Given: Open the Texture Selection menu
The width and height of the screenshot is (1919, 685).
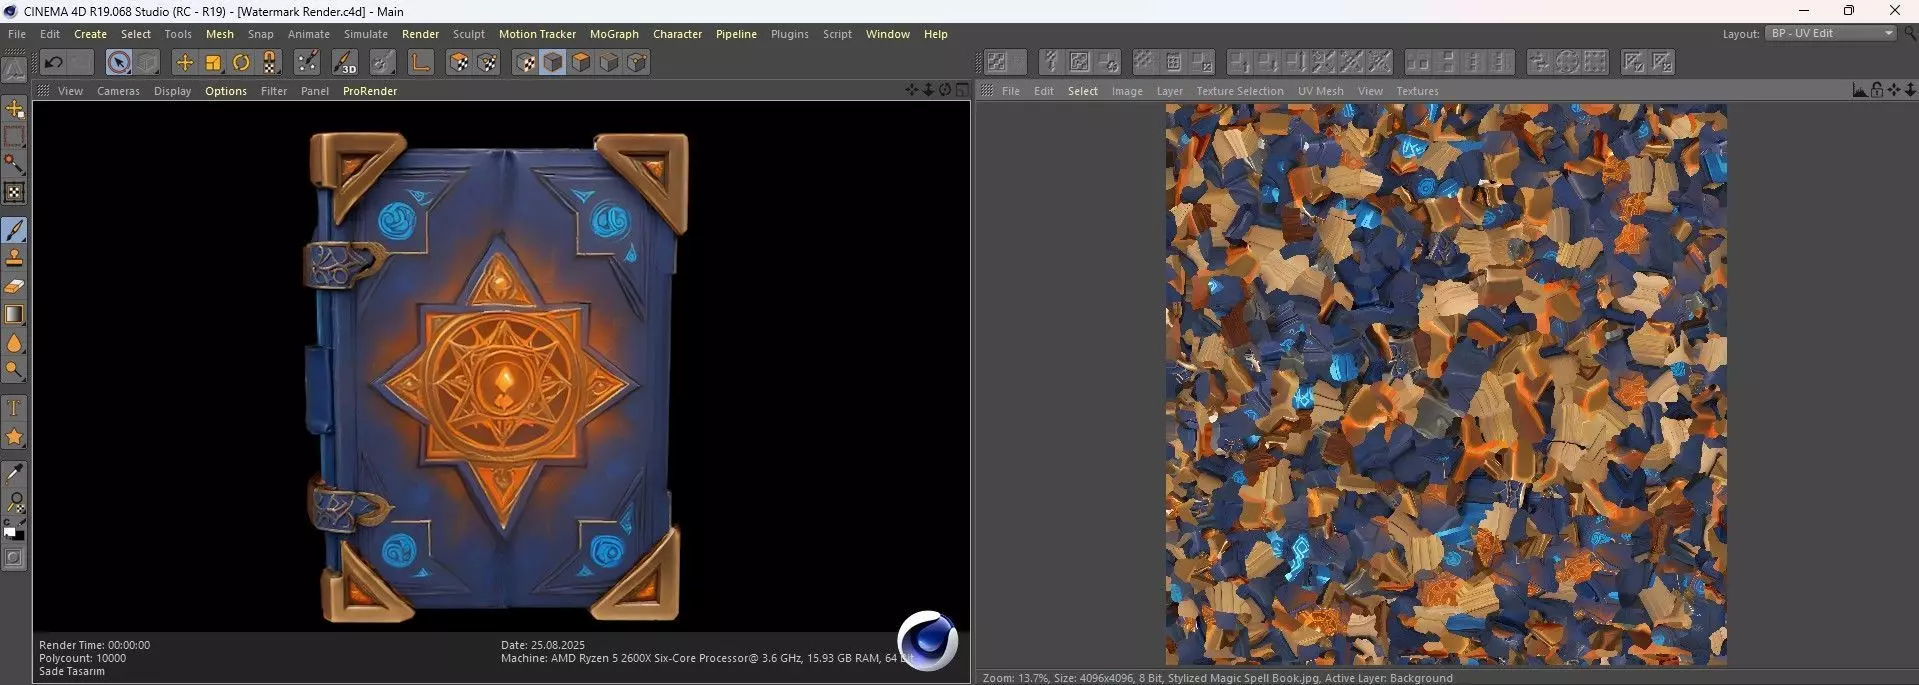Looking at the screenshot, I should [1240, 91].
